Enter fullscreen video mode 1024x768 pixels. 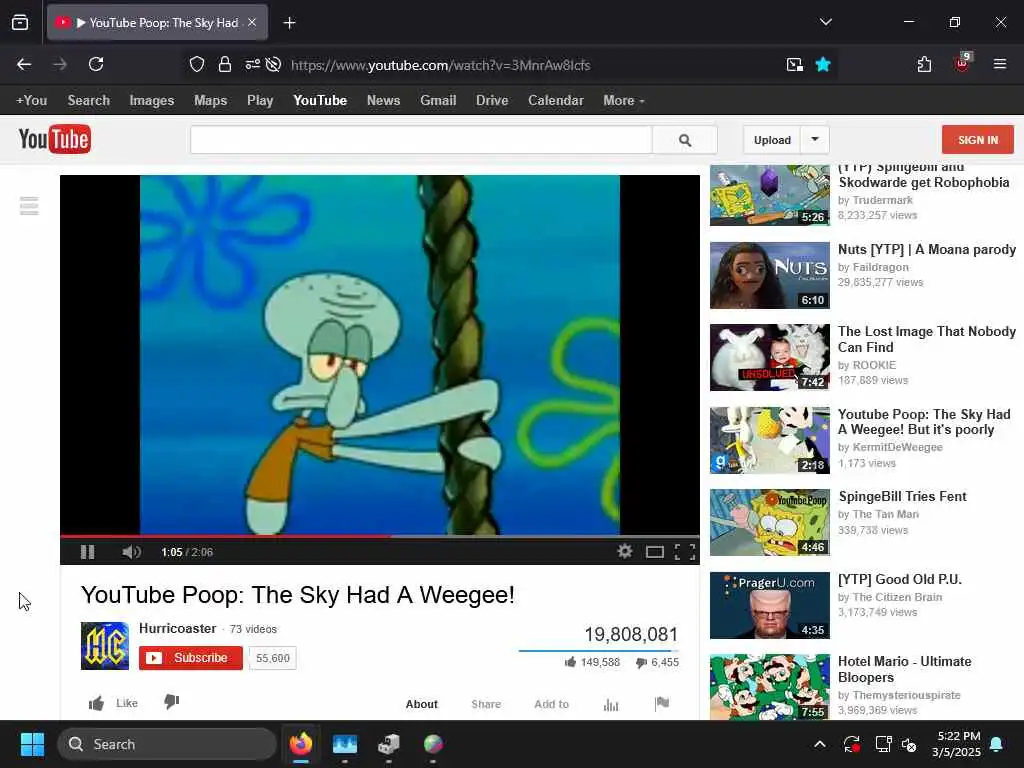tap(684, 552)
